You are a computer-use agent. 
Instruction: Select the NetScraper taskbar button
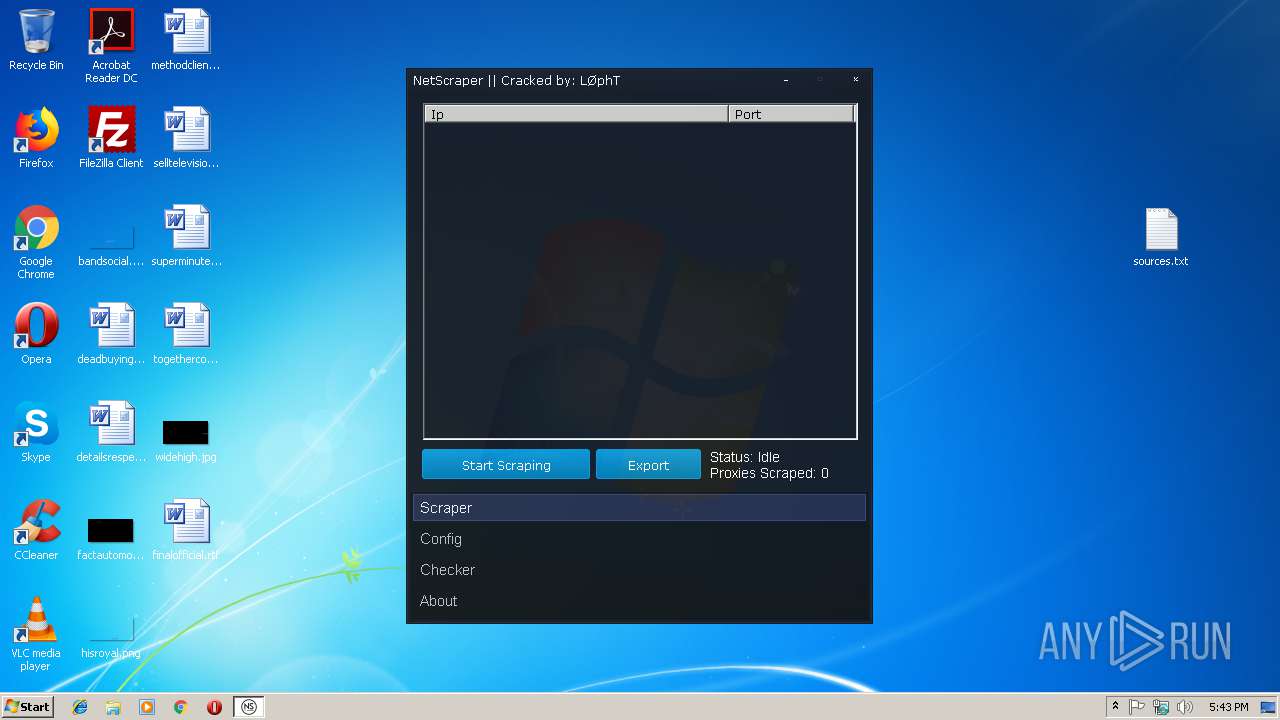point(249,707)
